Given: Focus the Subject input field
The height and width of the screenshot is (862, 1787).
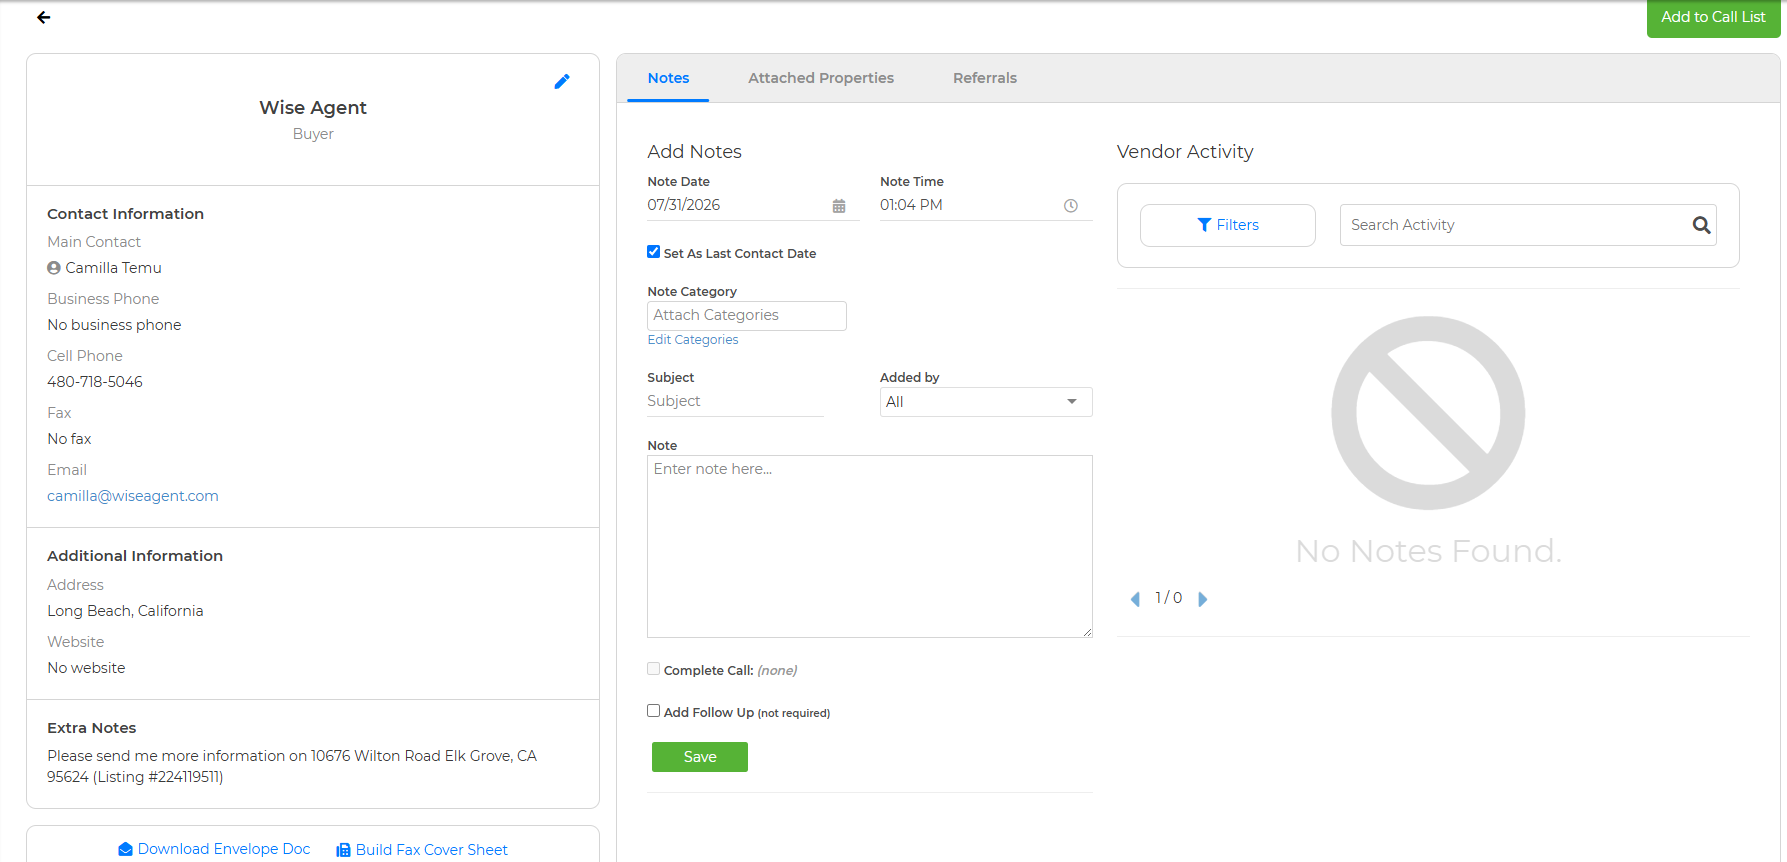Looking at the screenshot, I should click(735, 402).
